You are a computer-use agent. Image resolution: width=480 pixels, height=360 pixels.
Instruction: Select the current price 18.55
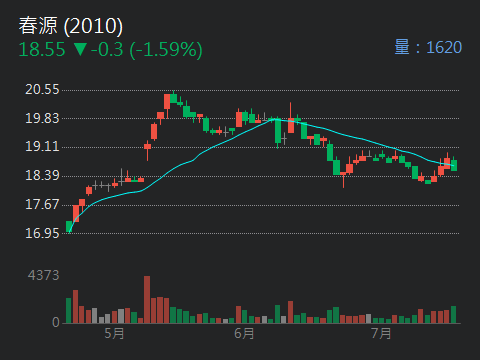[x=42, y=50]
